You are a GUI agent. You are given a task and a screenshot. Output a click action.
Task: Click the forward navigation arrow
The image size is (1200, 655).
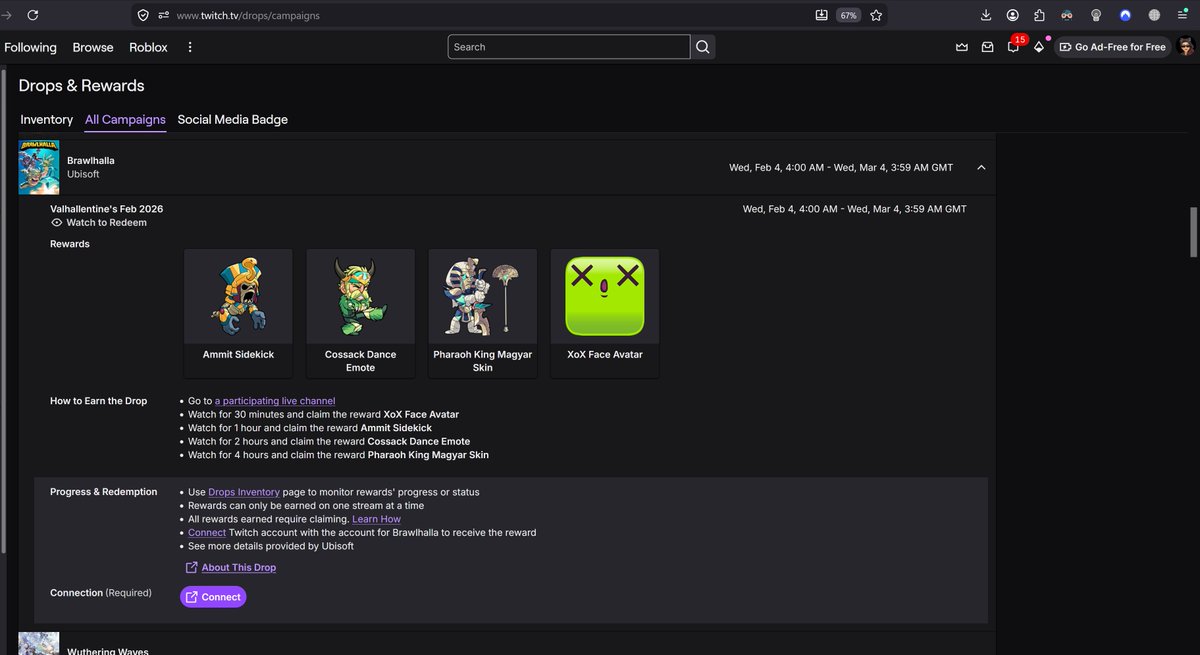(x=4, y=15)
